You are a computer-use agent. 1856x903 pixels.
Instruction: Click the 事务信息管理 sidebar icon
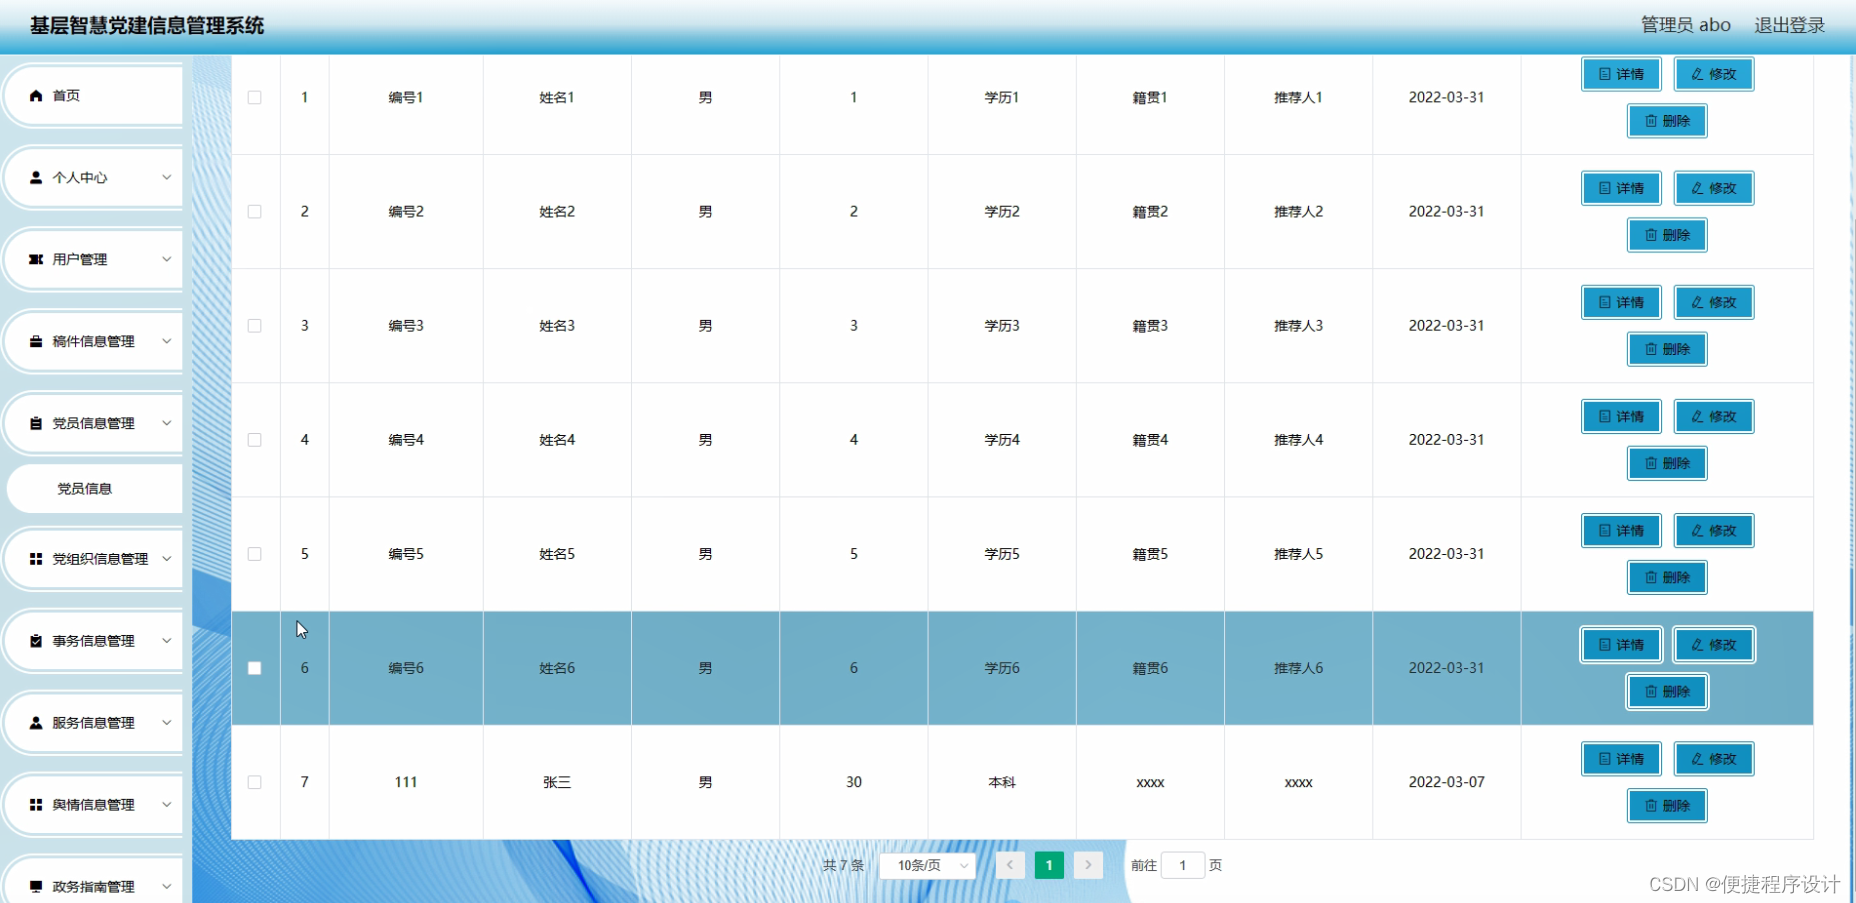[x=37, y=640]
